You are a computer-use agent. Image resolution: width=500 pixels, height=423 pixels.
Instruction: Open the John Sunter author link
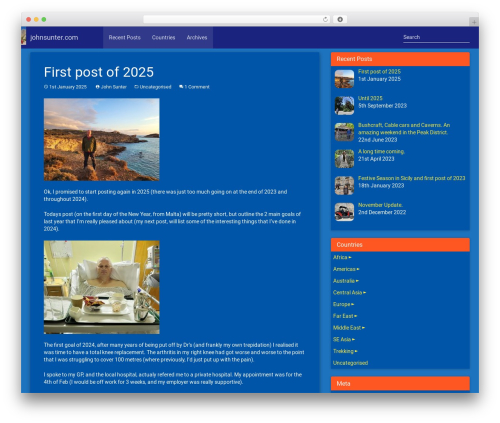(x=114, y=87)
